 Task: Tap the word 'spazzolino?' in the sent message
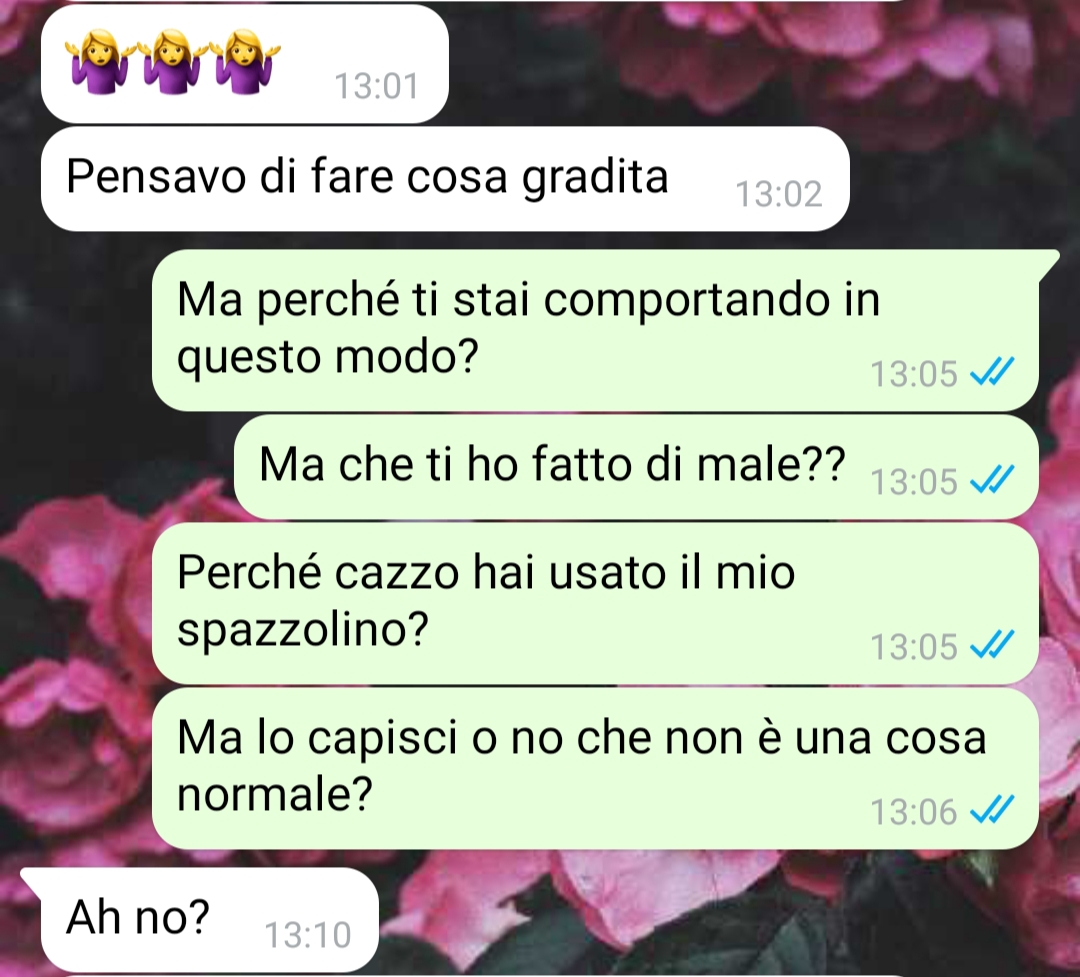click(303, 630)
